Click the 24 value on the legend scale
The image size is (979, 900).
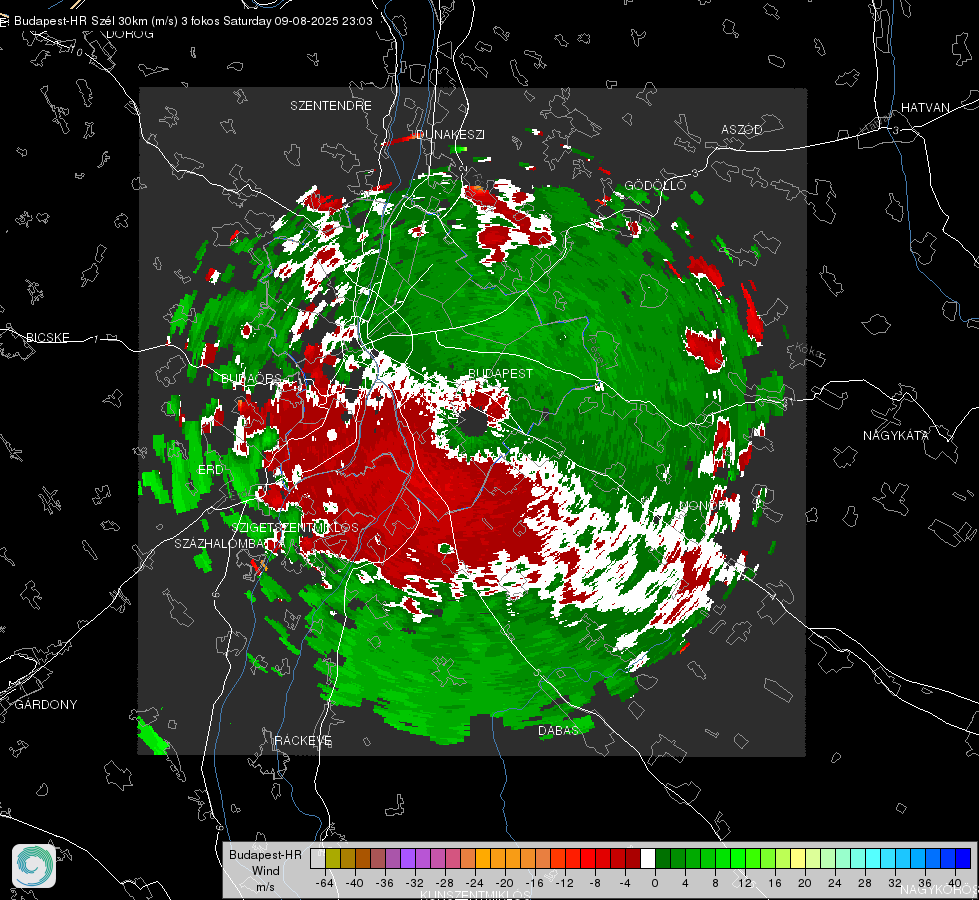tap(834, 883)
